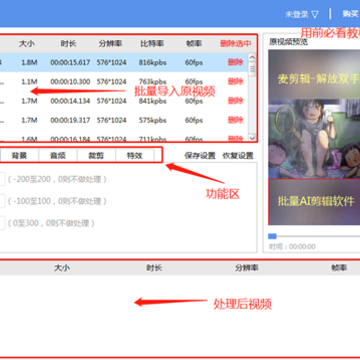
Task: Click the video list scroll-down arrow
Action: click(252, 138)
